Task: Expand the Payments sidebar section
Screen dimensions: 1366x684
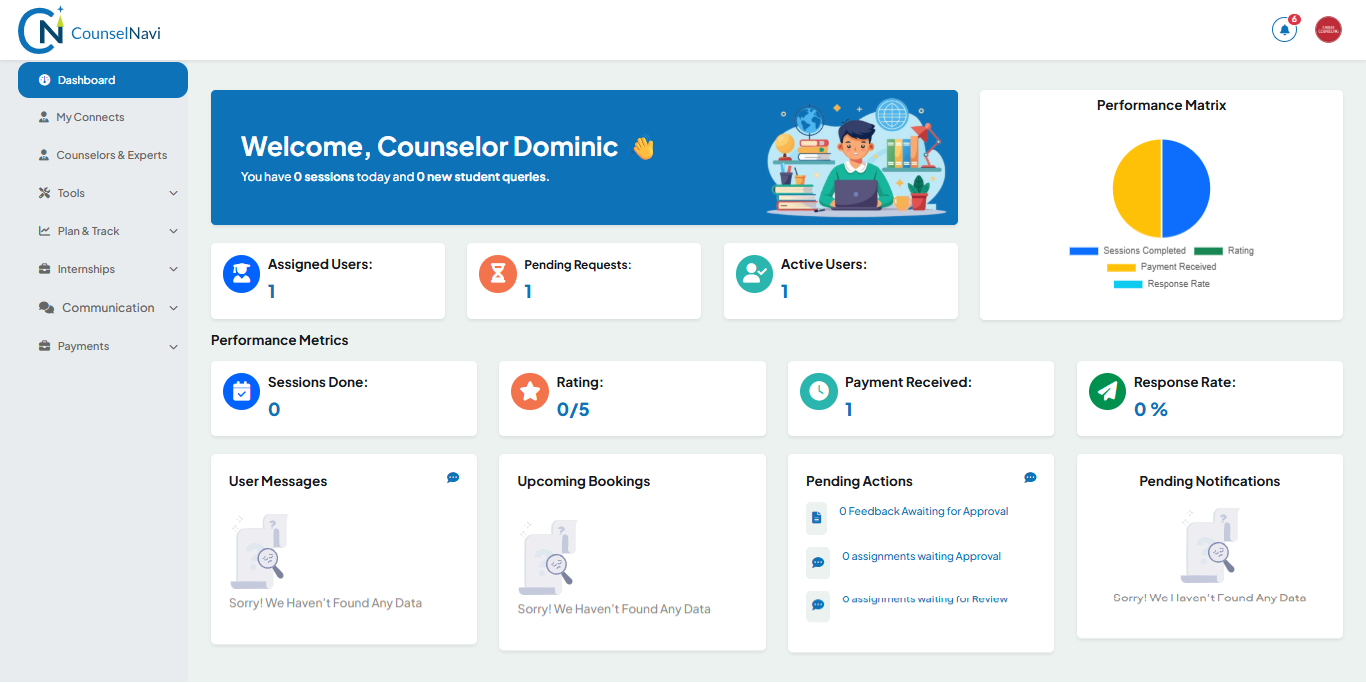Action: (x=108, y=346)
